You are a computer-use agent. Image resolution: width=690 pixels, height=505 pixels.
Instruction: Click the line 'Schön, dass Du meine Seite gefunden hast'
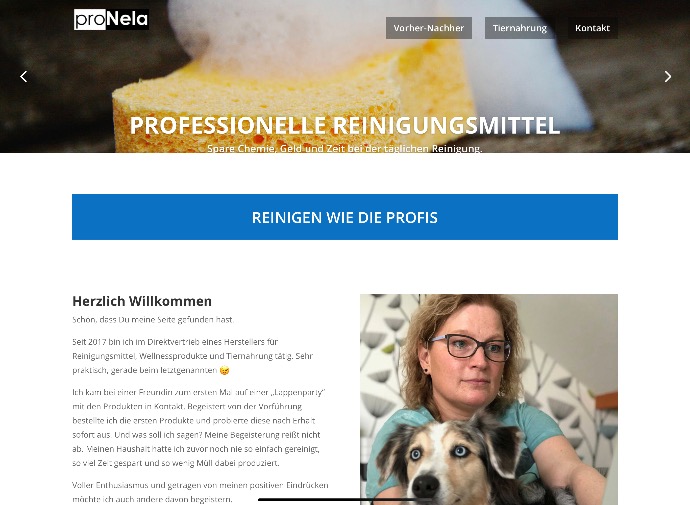coord(153,320)
